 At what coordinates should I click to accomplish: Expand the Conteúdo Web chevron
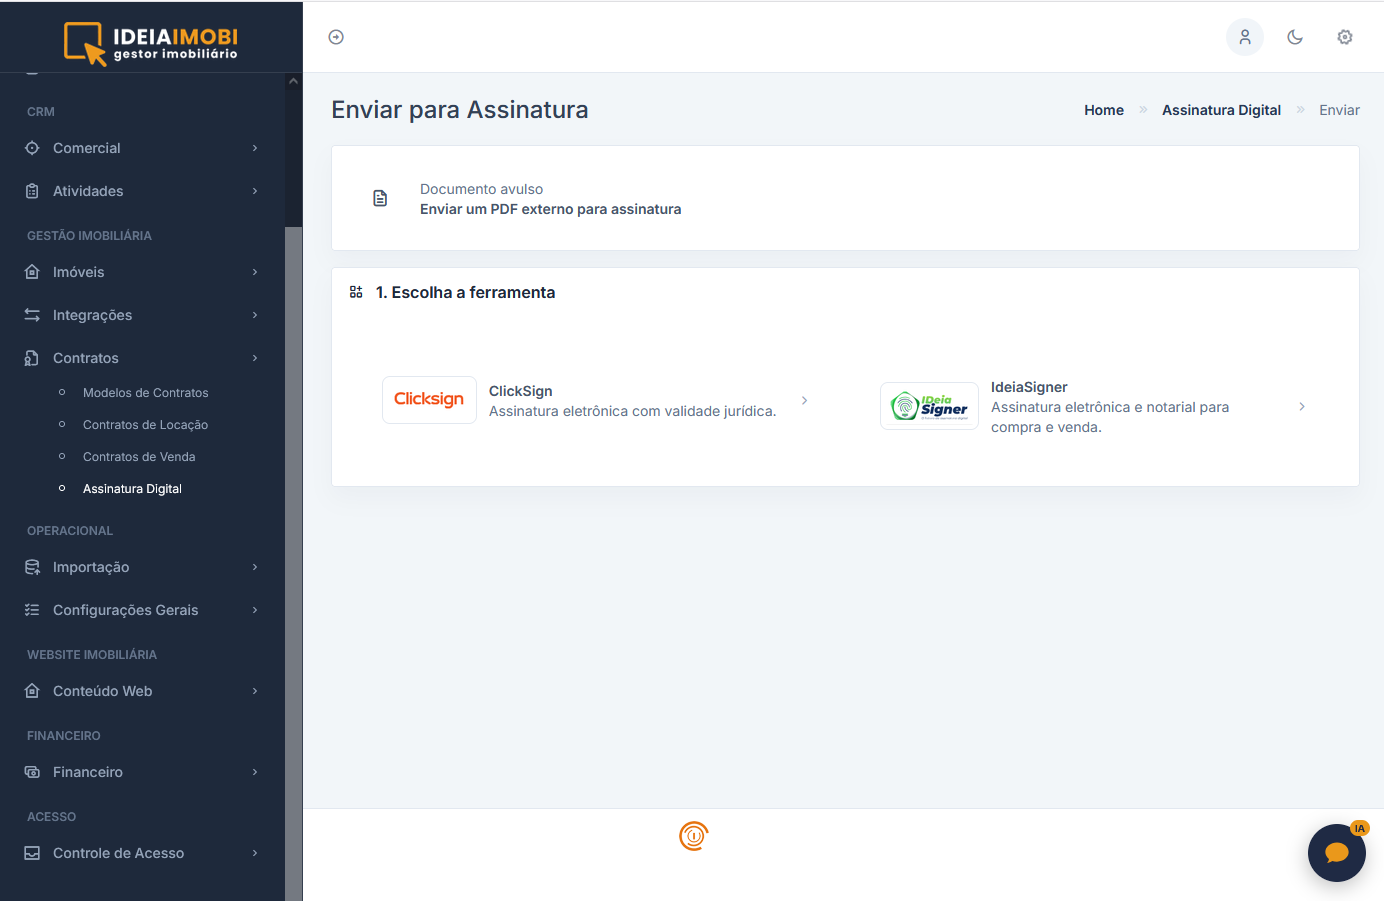tap(255, 691)
